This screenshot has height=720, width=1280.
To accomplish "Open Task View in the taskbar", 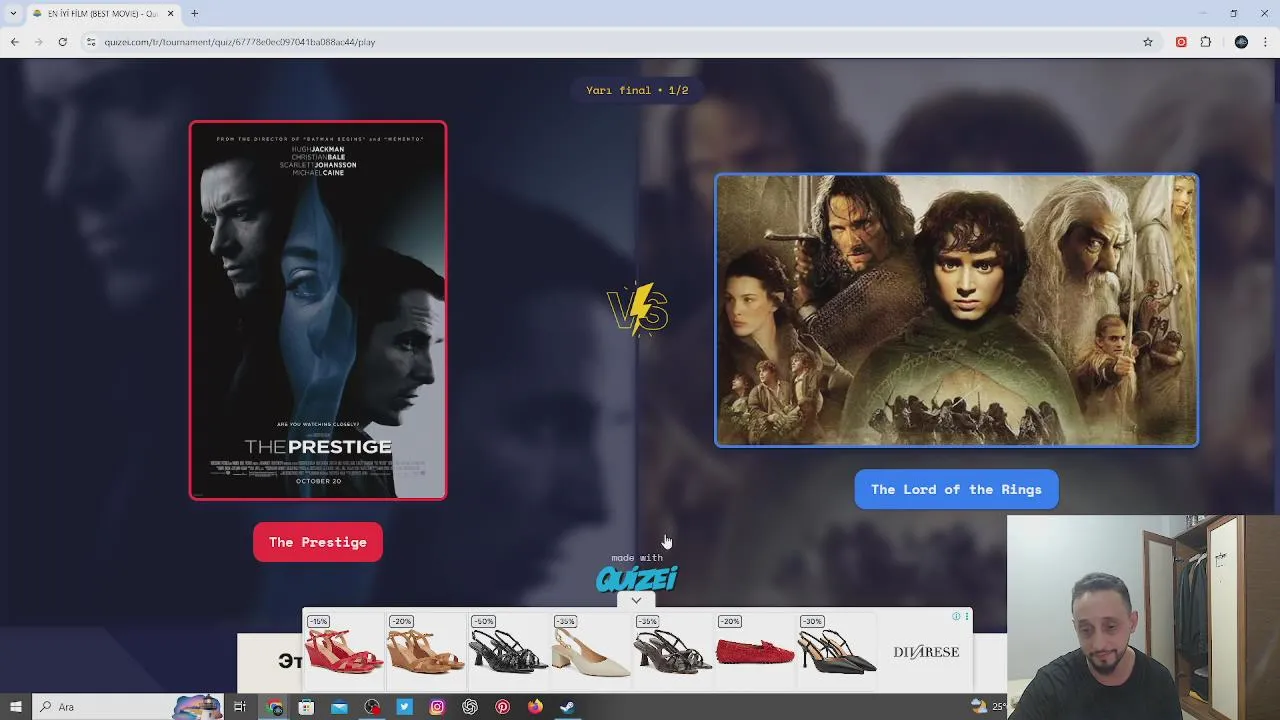I will [x=240, y=707].
